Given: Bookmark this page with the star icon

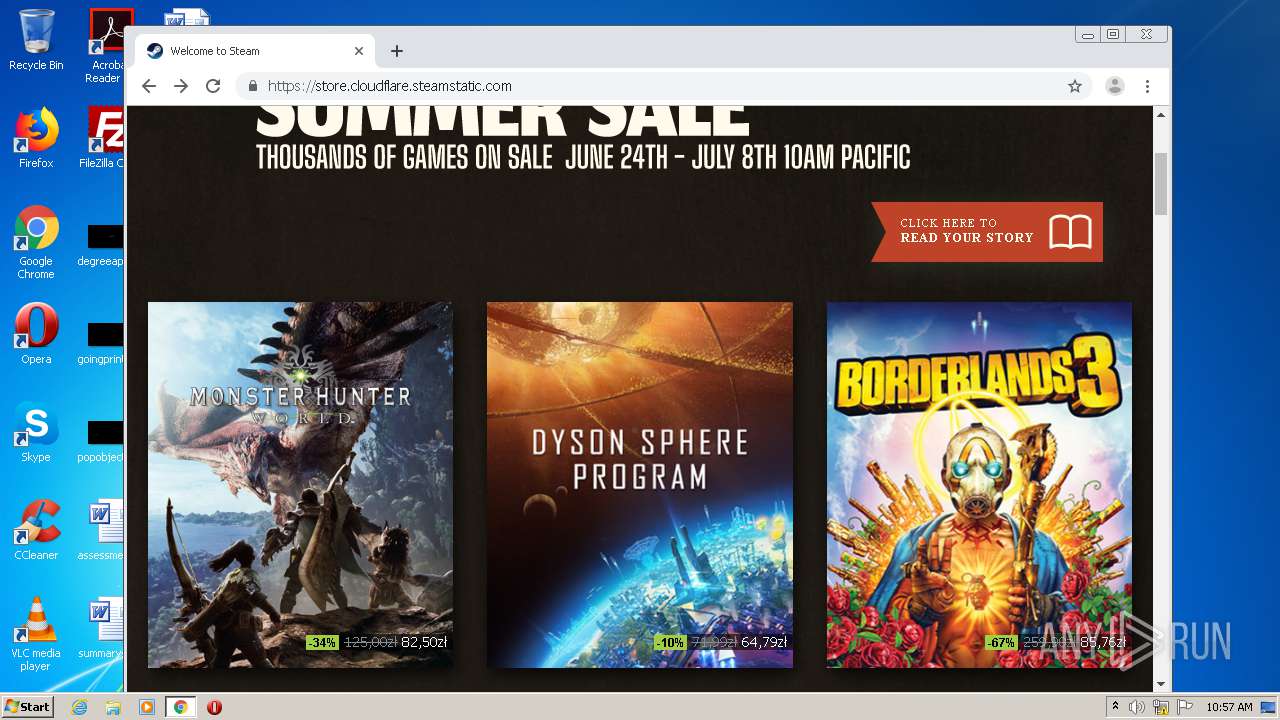Looking at the screenshot, I should 1075,86.
